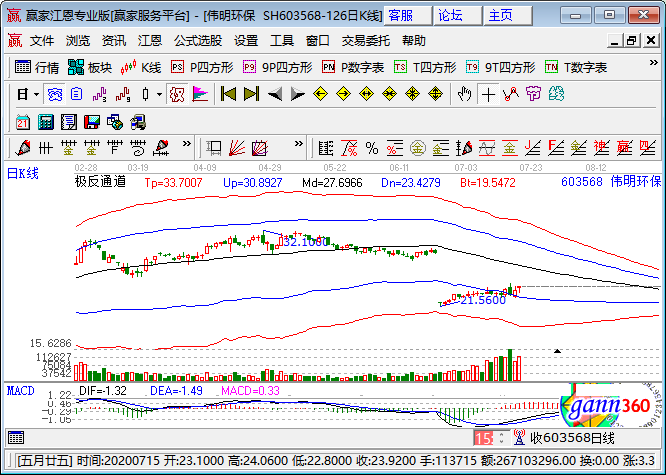This screenshot has width=666, height=475.
Task: Click the yellow diamond horizontal-compress icon
Action: [389, 94]
